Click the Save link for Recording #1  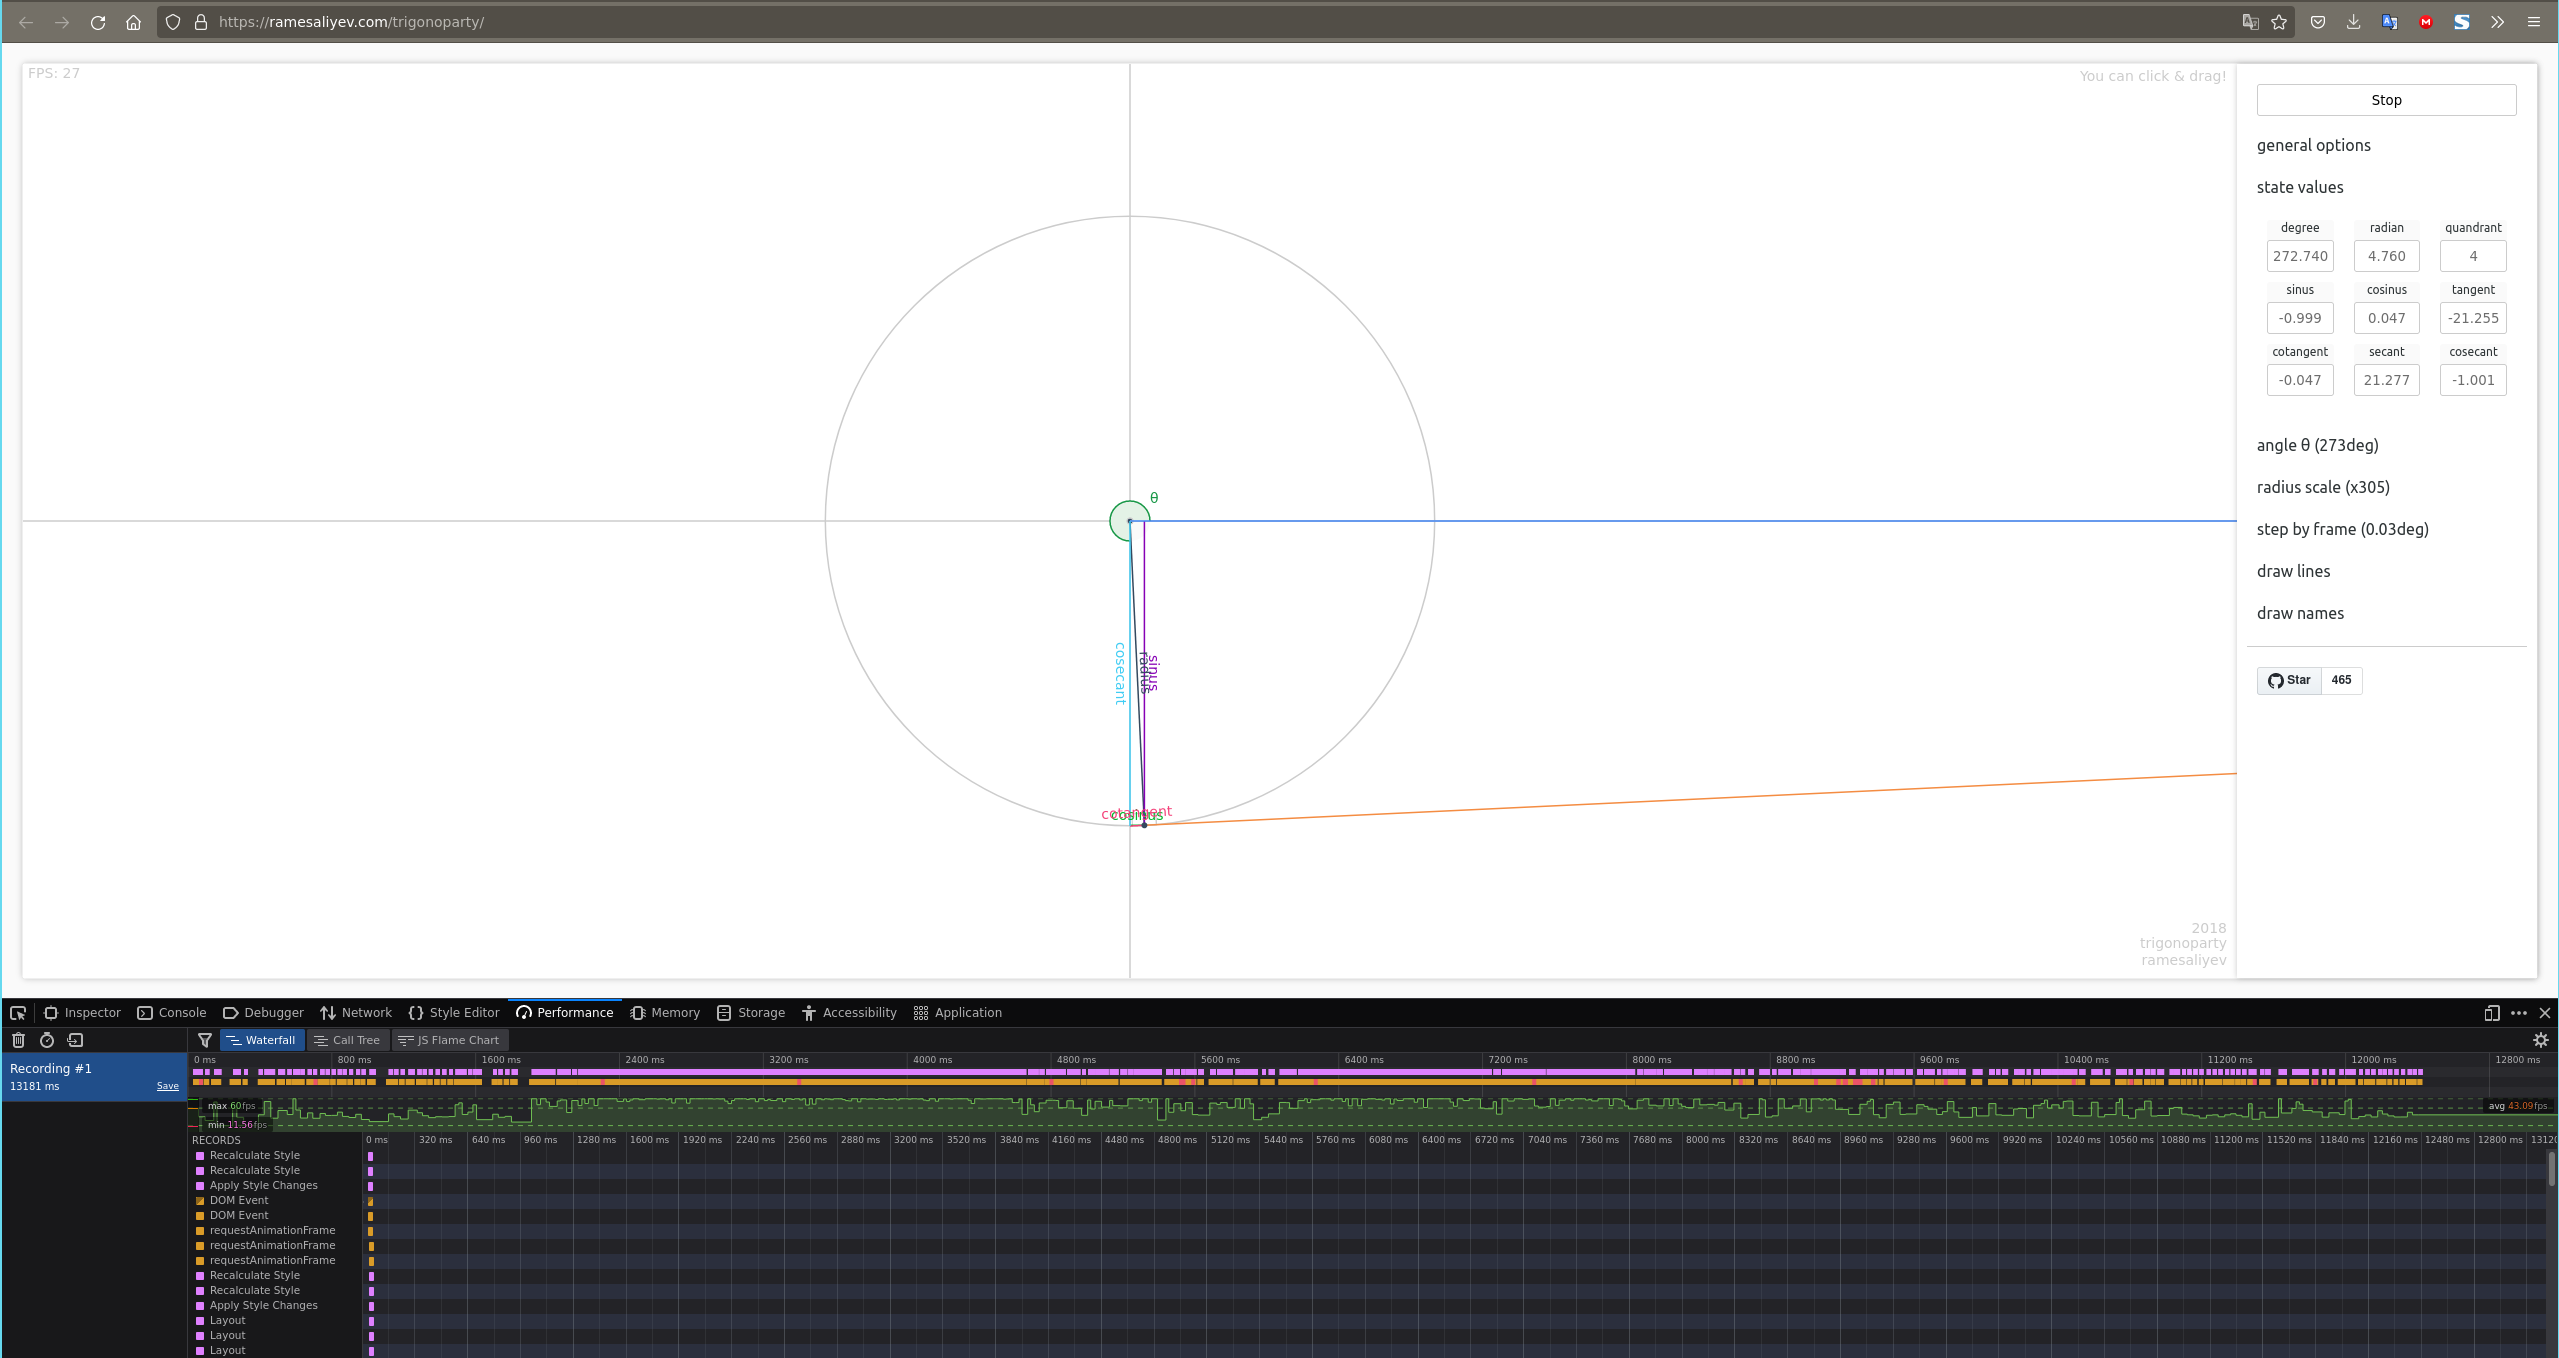point(167,1086)
